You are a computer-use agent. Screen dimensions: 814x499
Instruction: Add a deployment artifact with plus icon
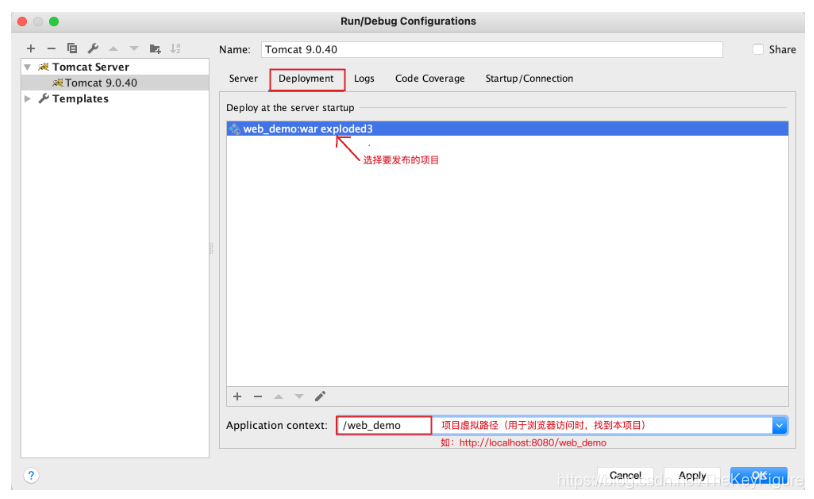coord(237,396)
